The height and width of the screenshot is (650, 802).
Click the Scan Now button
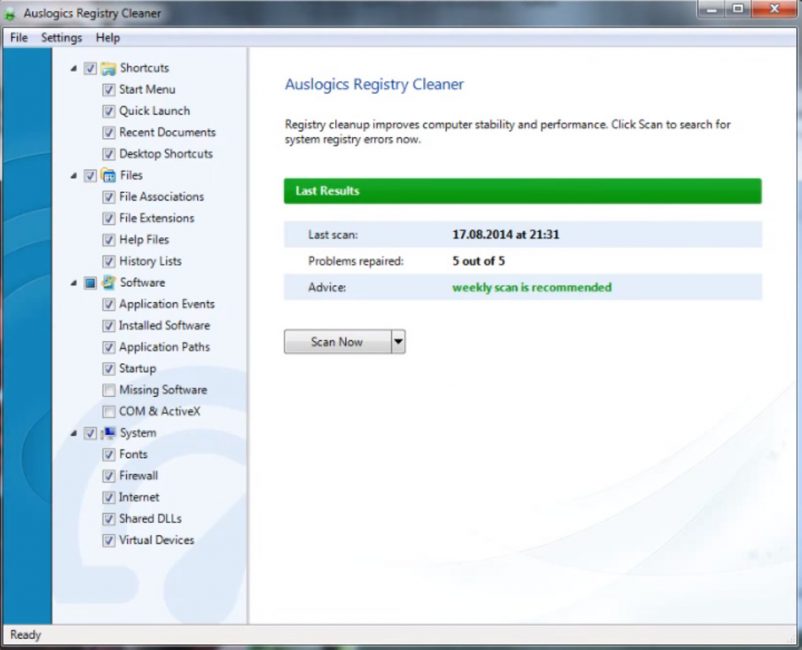click(x=338, y=342)
